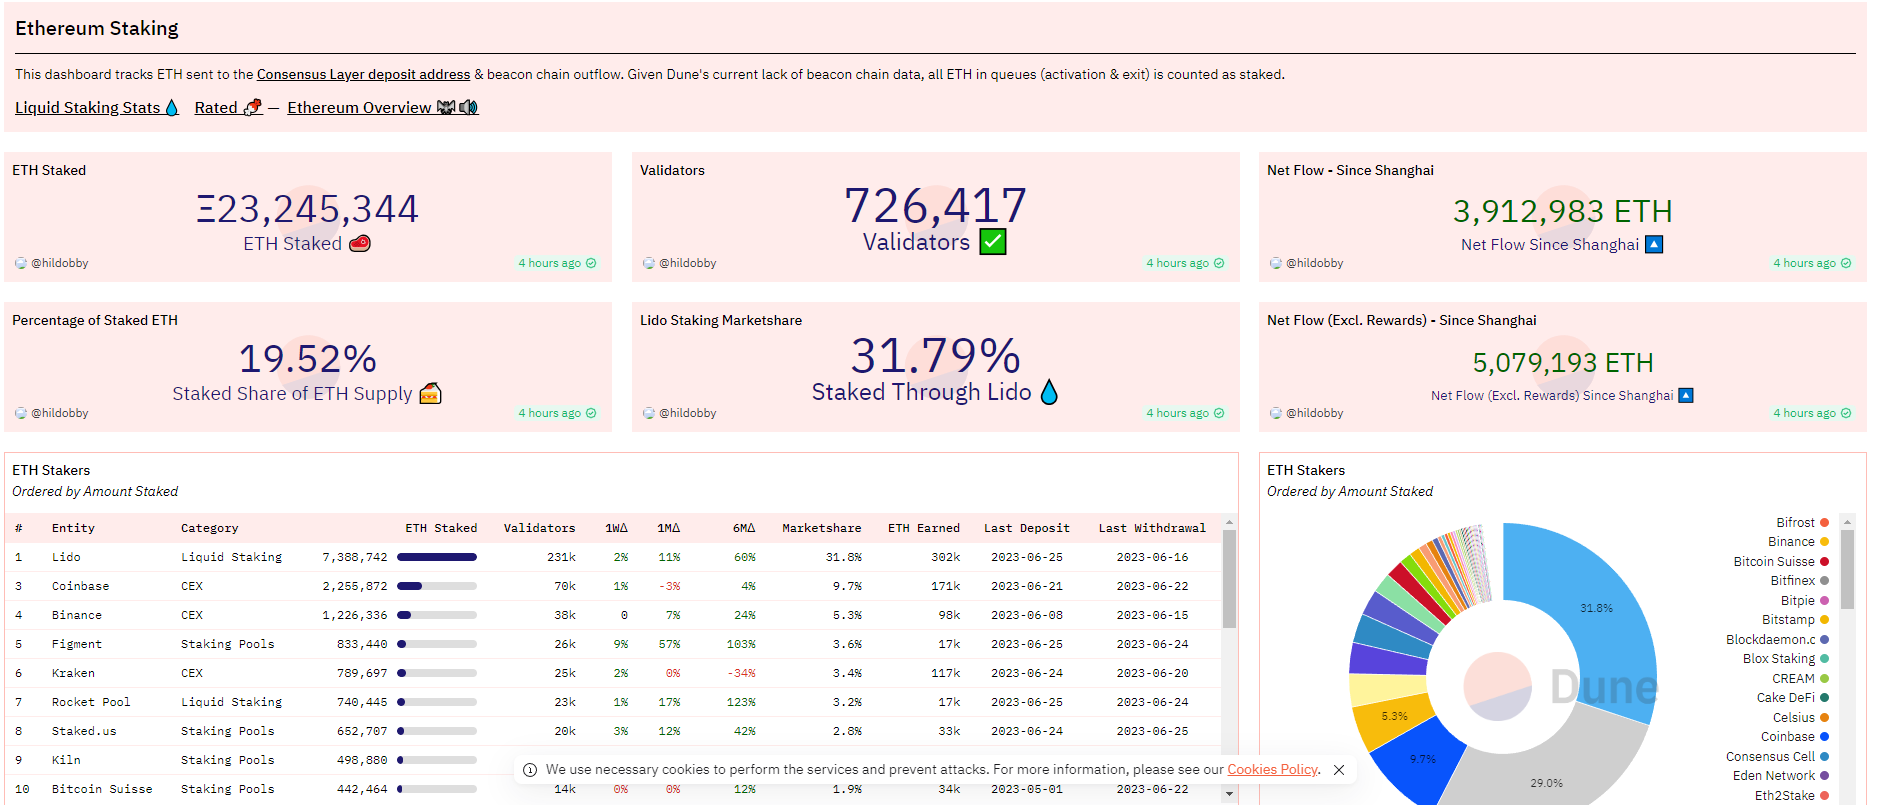Viewport: 1883px width, 805px height.
Task: Click the green checkmark icon beside Validators
Action: coord(992,242)
